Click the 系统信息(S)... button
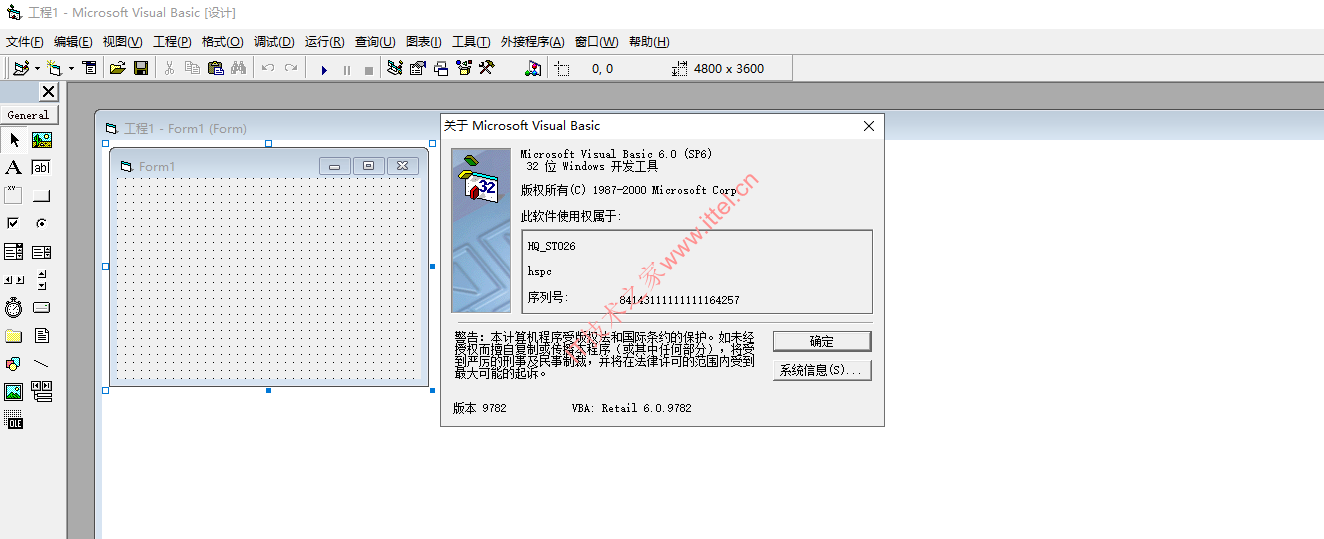1324x539 pixels. coord(822,370)
